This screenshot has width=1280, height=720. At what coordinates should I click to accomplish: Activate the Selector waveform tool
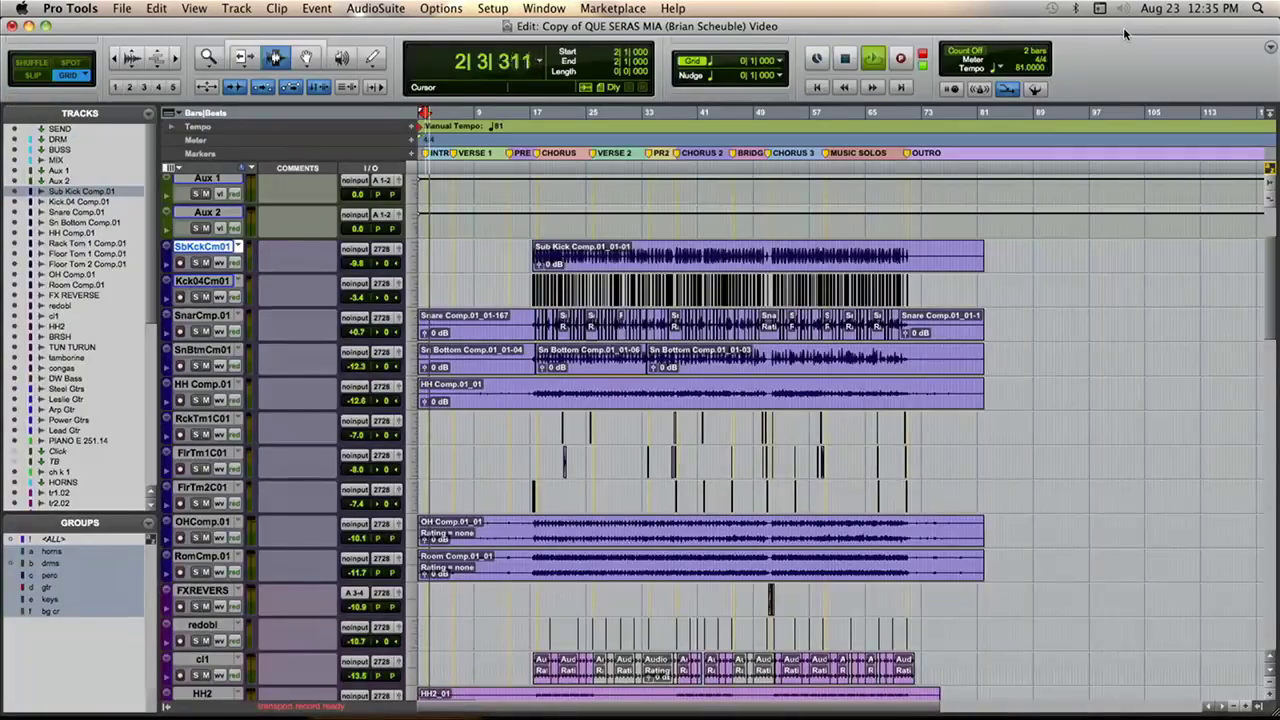click(275, 58)
